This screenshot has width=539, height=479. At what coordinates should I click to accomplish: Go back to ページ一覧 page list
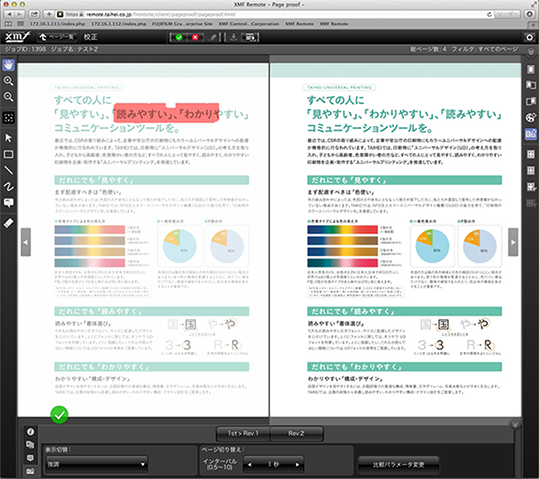[57, 37]
